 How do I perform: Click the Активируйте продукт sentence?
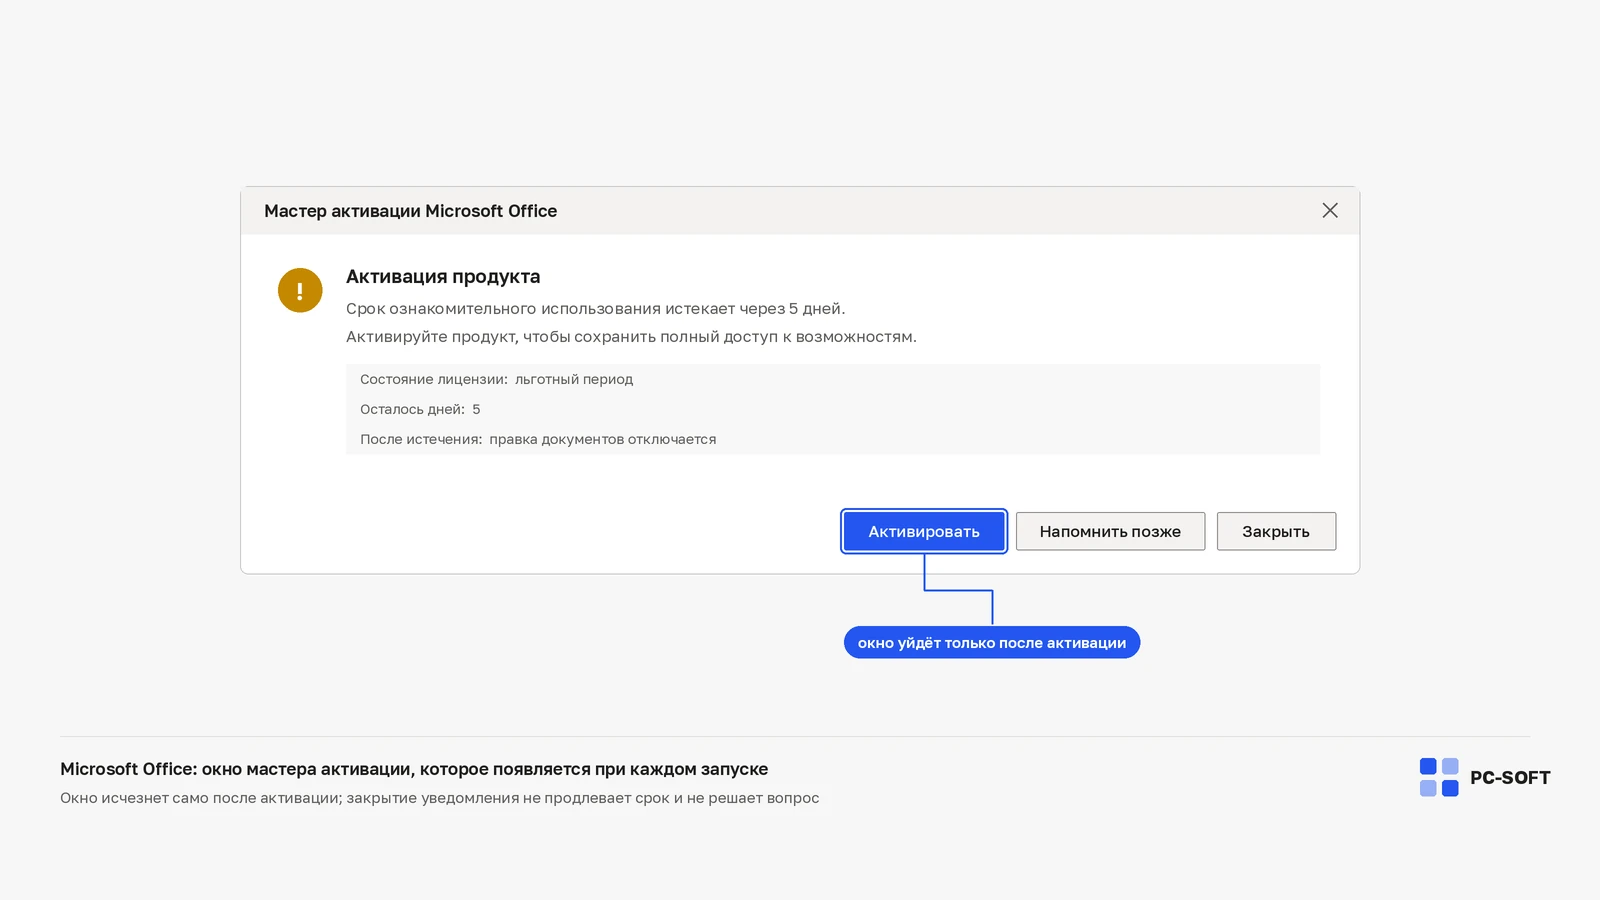(631, 336)
